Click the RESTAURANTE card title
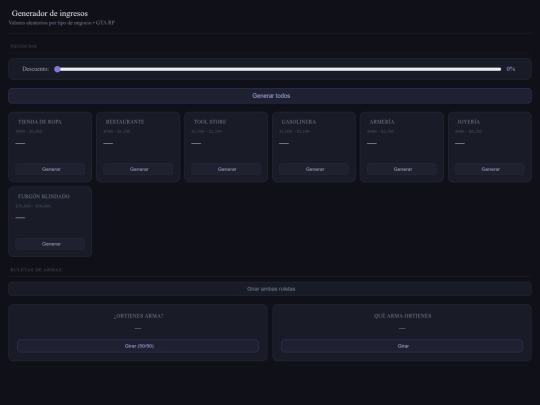Viewport: 540px width, 405px height. [x=125, y=122]
